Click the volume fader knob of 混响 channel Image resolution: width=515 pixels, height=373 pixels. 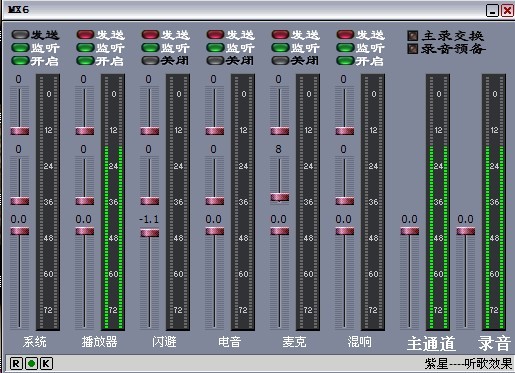click(345, 231)
